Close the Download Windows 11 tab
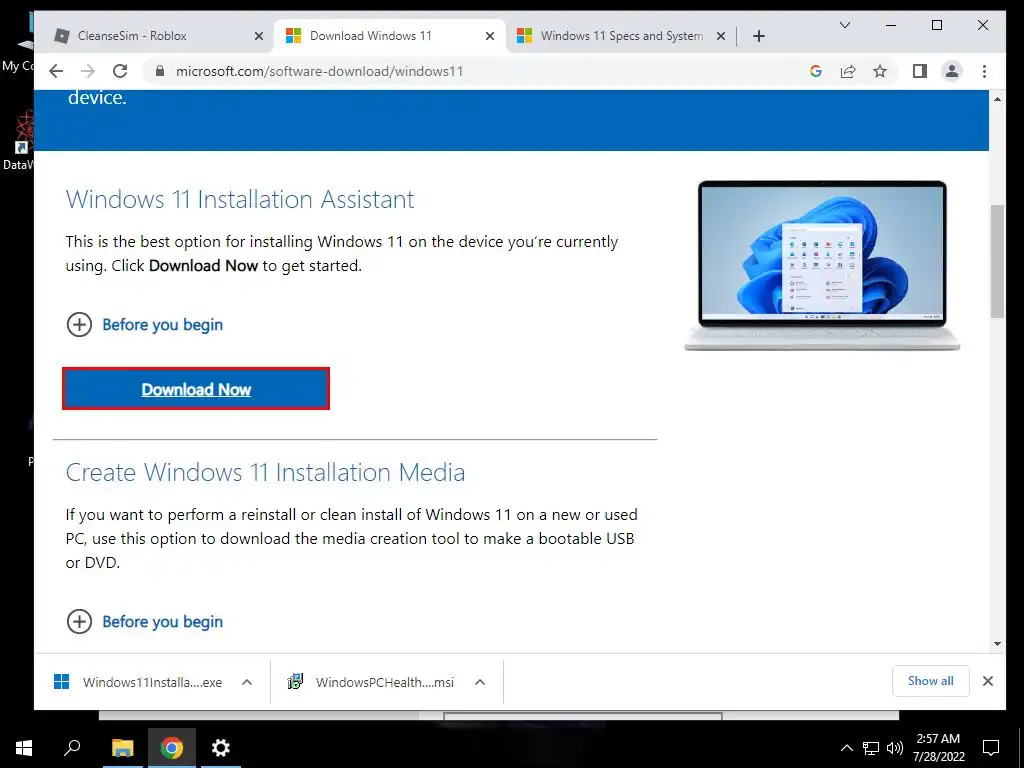1024x768 pixels. pyautogui.click(x=490, y=36)
